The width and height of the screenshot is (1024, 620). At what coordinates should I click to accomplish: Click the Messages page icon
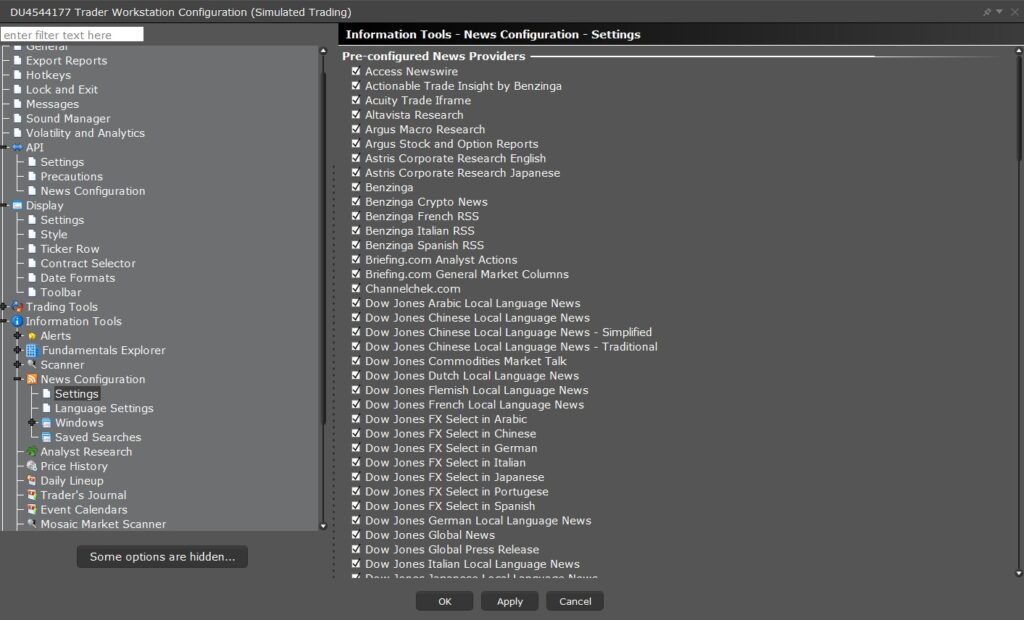pyautogui.click(x=18, y=104)
